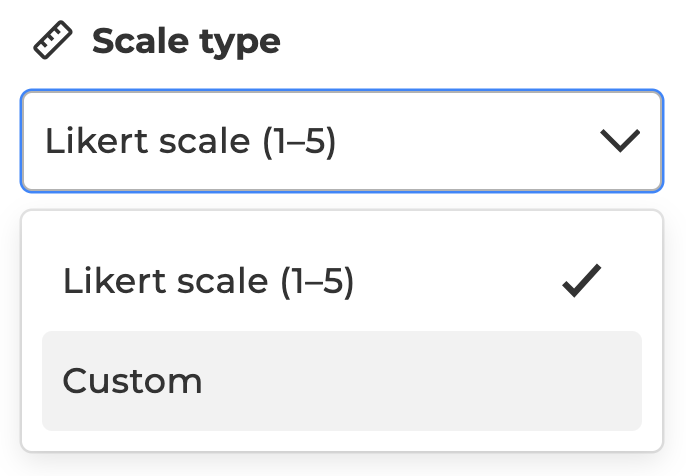Focus the blue-outlined Scale type field

[x=342, y=141]
